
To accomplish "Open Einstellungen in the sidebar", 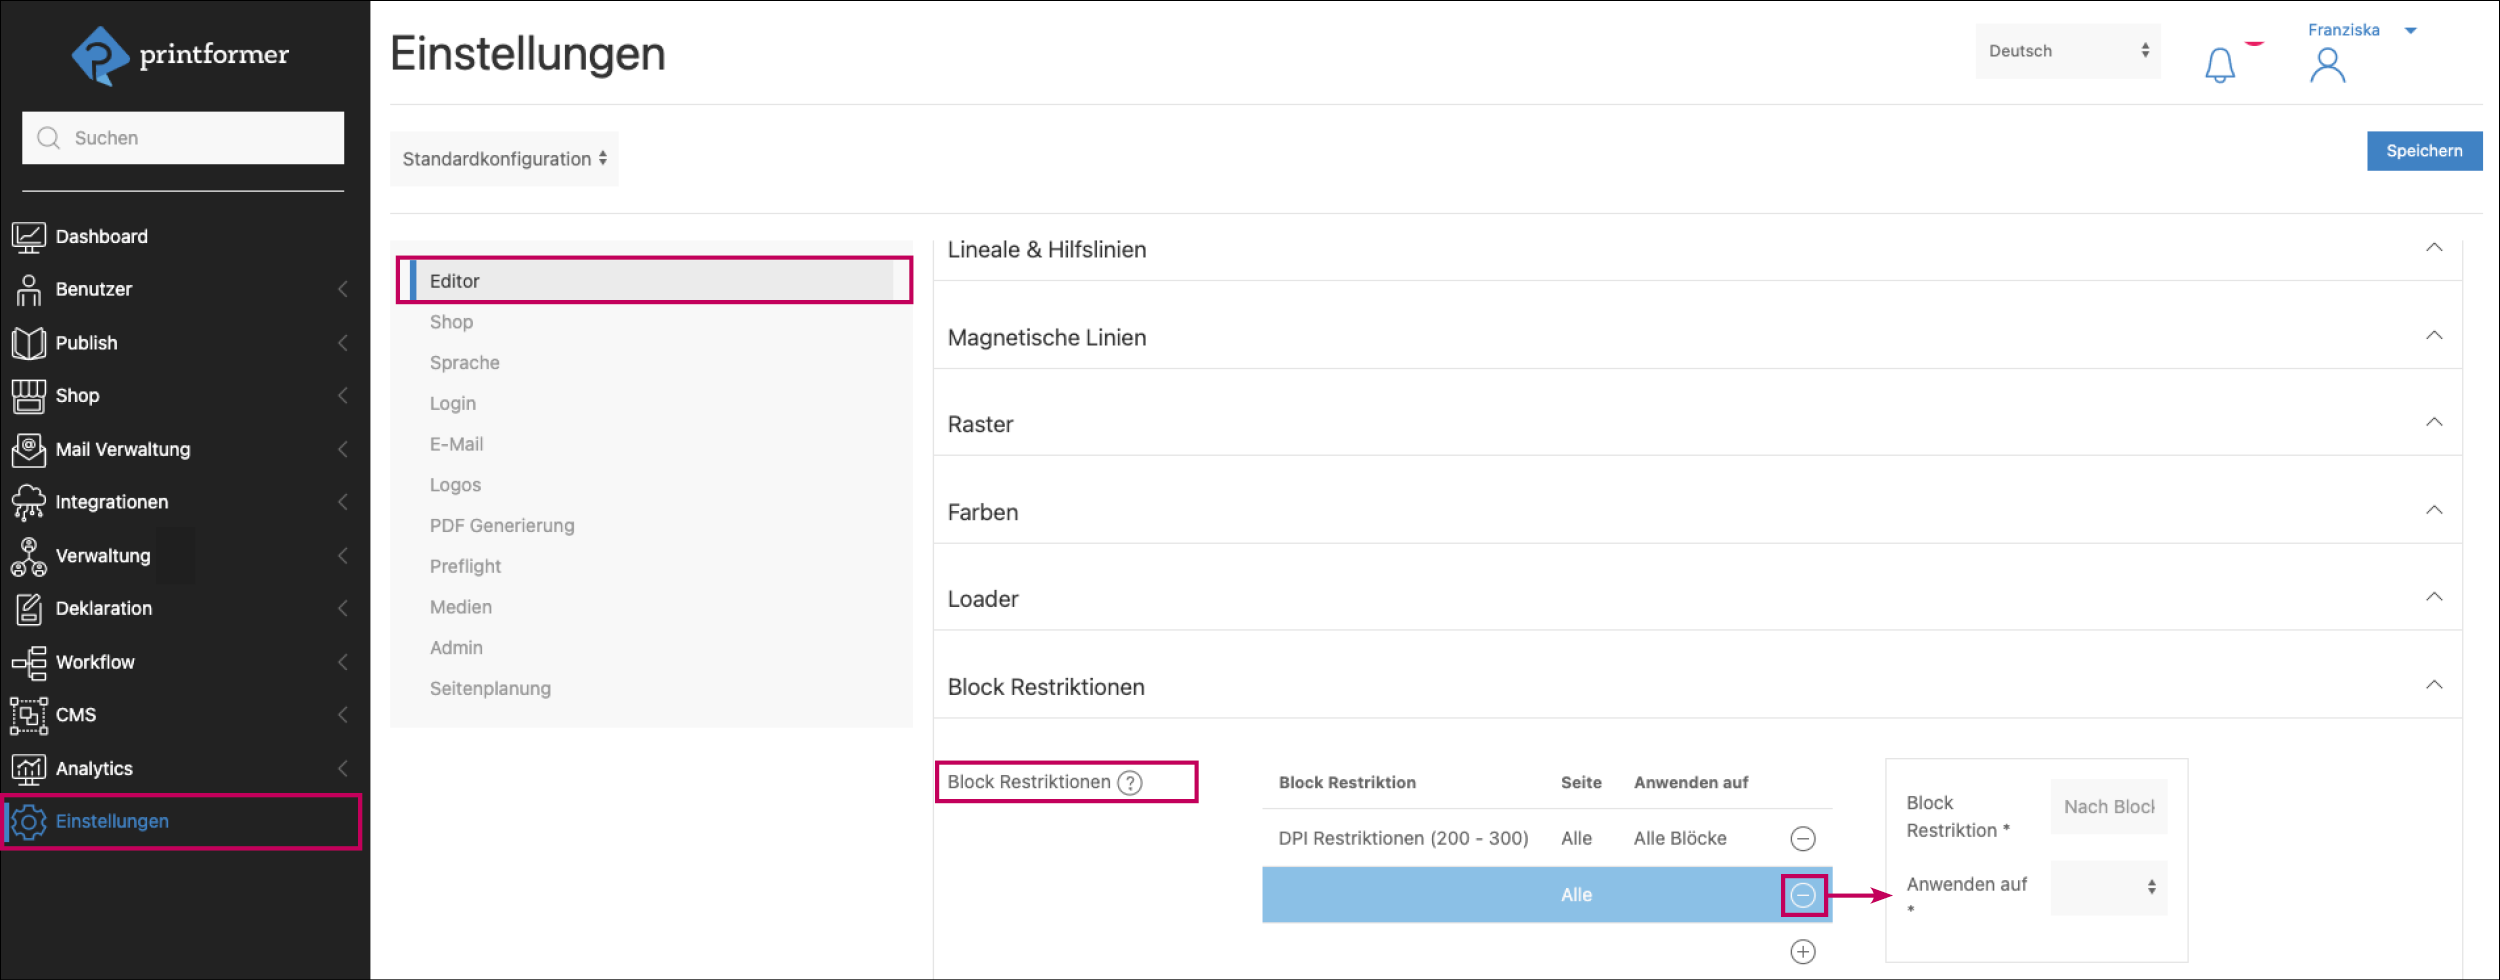I will (112, 821).
